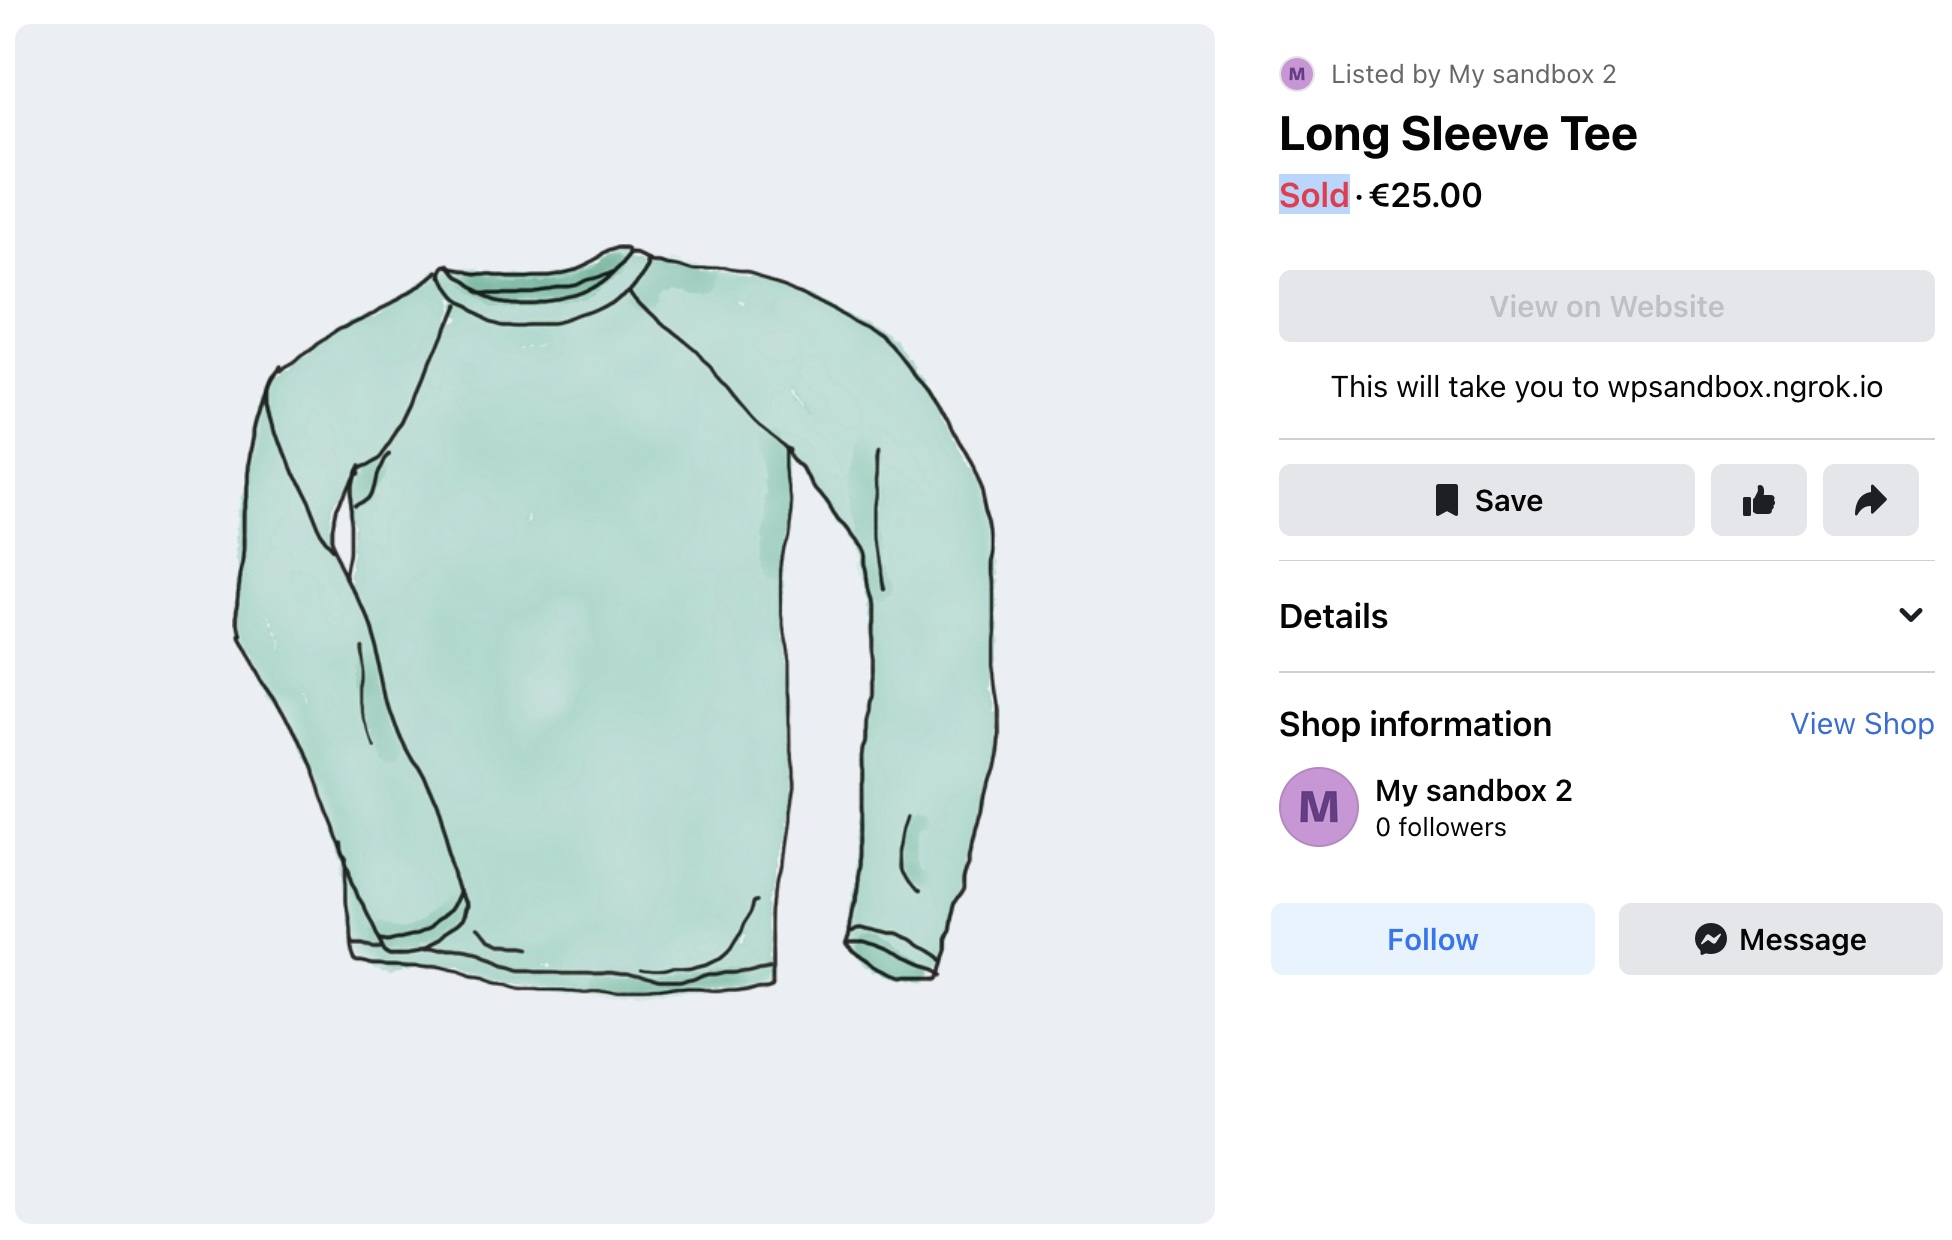1952x1240 pixels.
Task: Click the 0 followers count text
Action: (x=1440, y=827)
